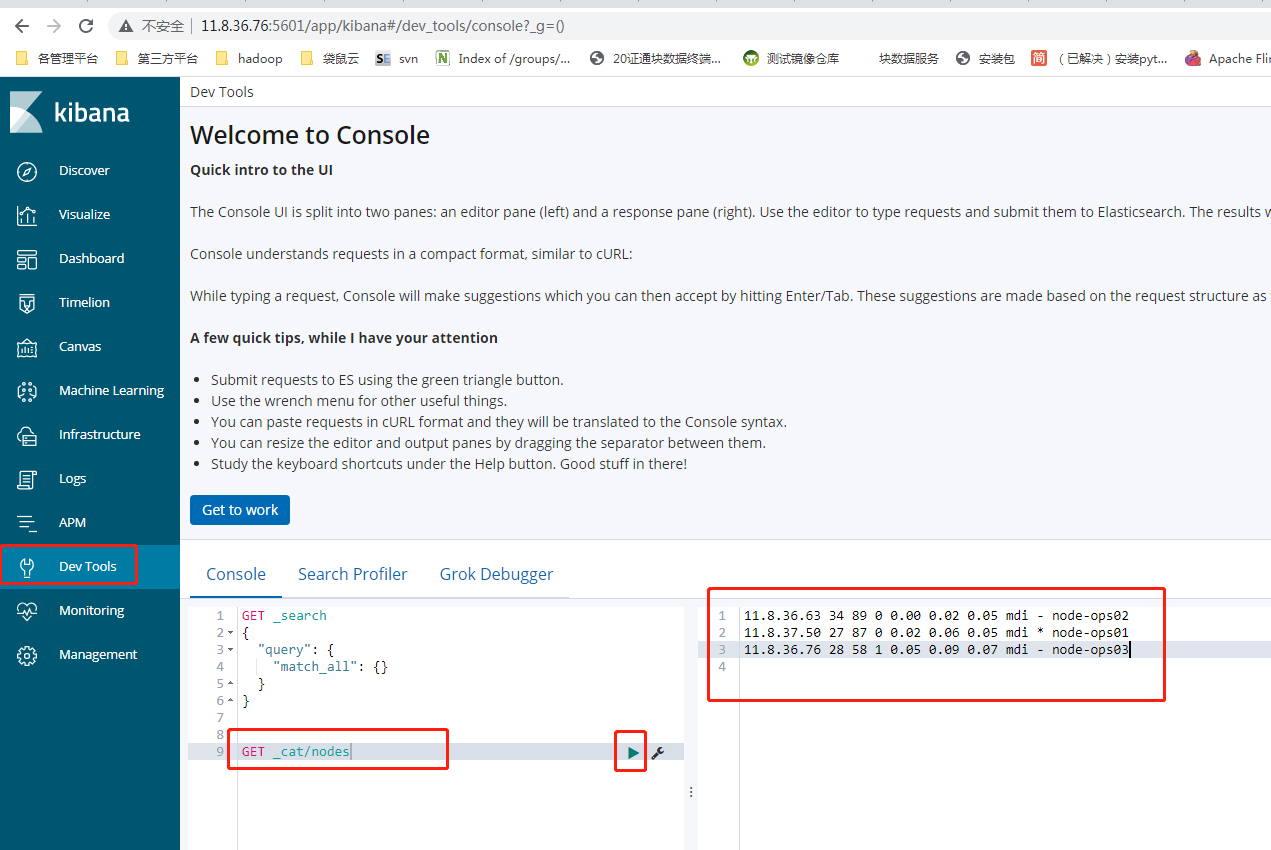
Task: Click the "match_all": {} line
Action: [x=330, y=667]
